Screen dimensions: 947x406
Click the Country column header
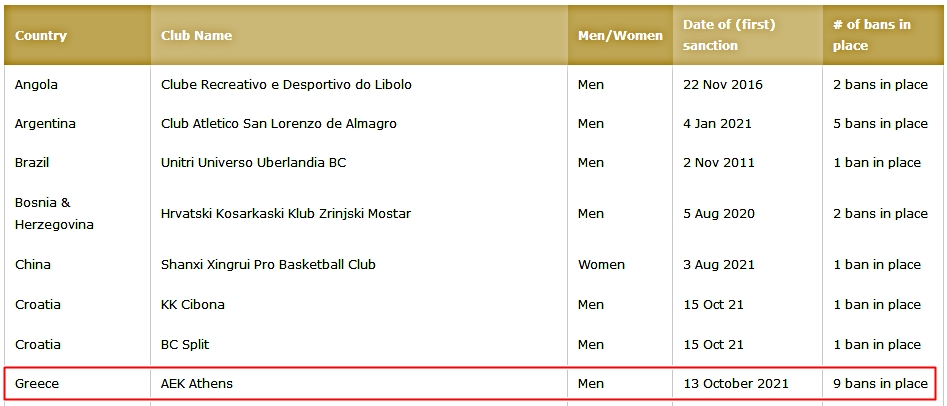click(x=41, y=36)
